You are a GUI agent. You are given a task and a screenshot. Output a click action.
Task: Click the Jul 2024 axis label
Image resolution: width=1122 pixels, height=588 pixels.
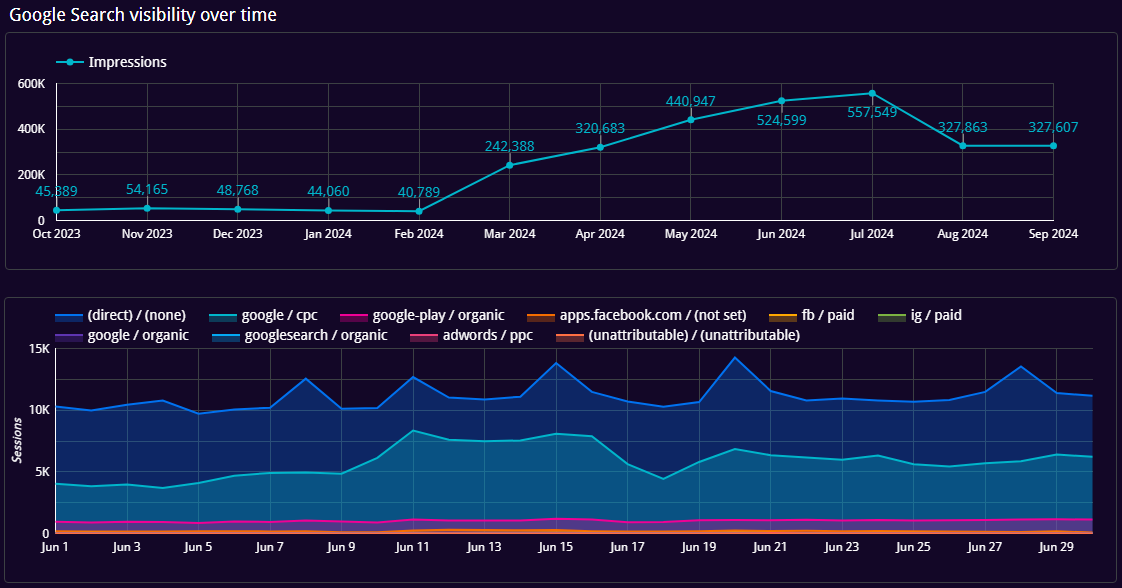(x=872, y=234)
